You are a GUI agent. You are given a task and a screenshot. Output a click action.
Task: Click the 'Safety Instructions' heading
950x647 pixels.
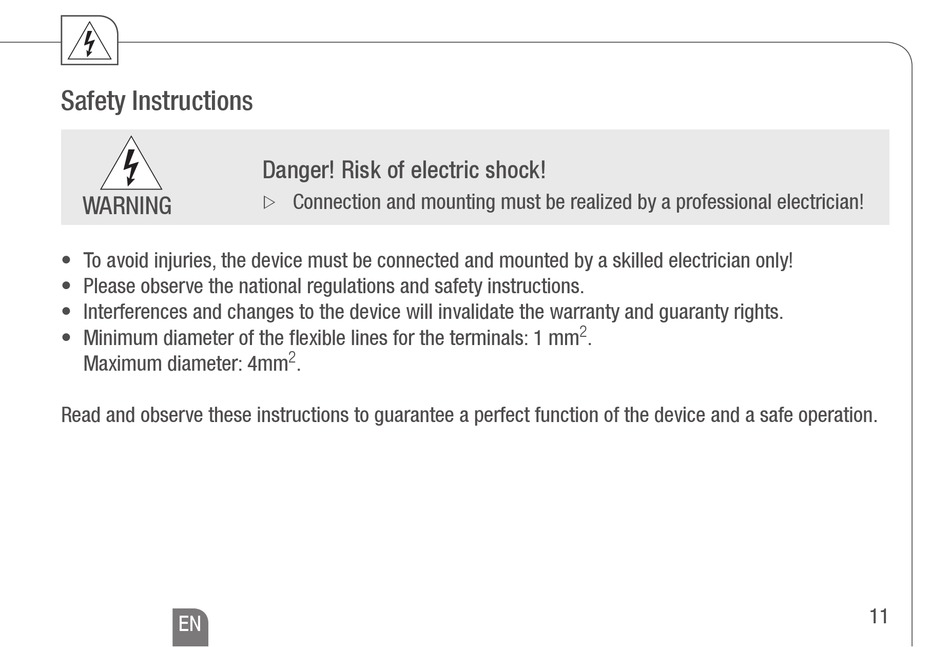pos(157,101)
